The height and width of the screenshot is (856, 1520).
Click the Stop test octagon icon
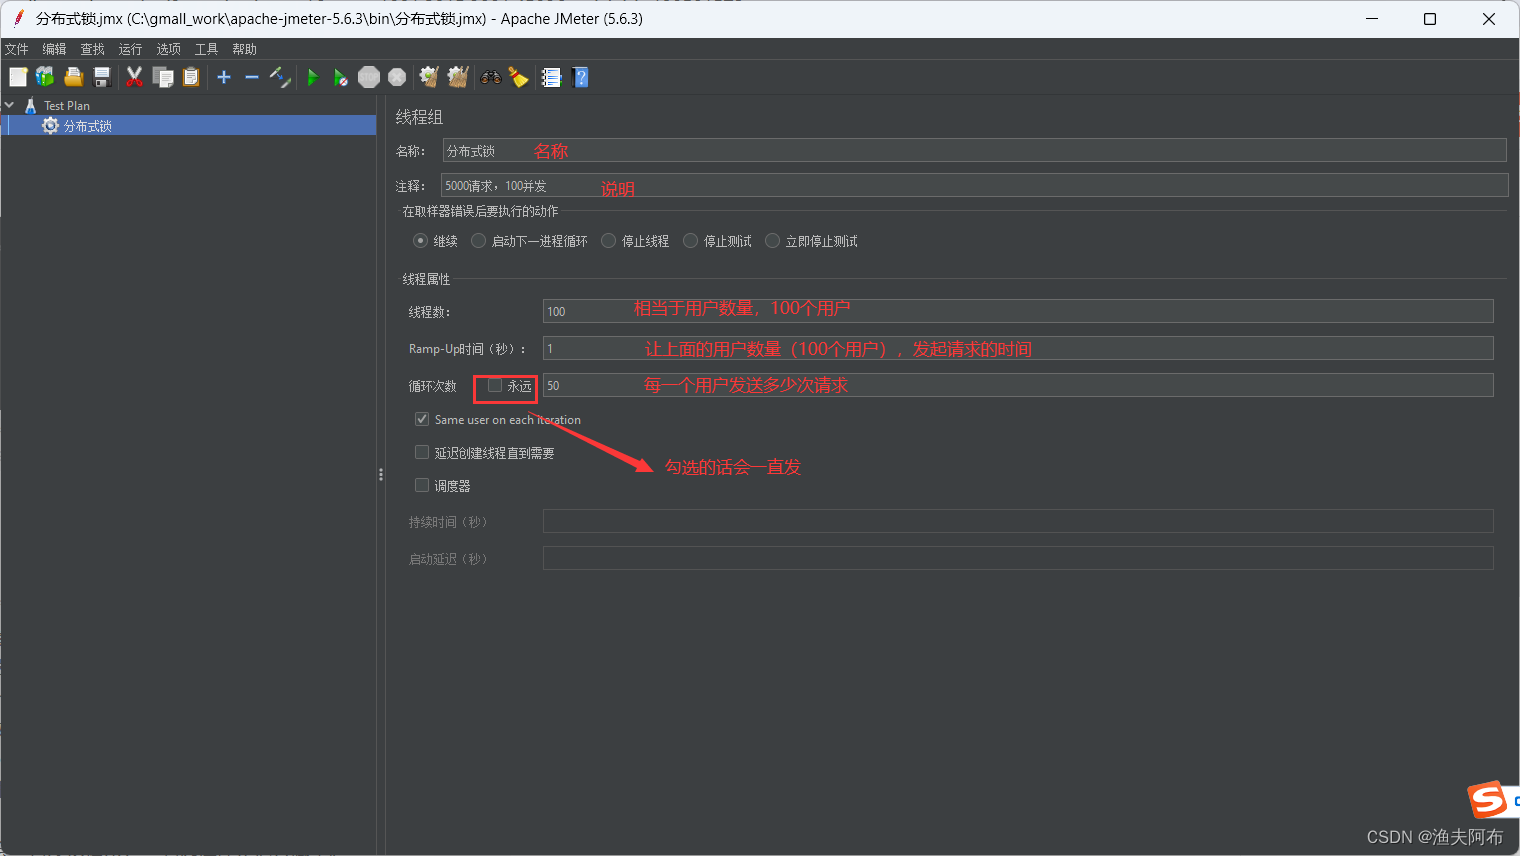click(x=369, y=77)
